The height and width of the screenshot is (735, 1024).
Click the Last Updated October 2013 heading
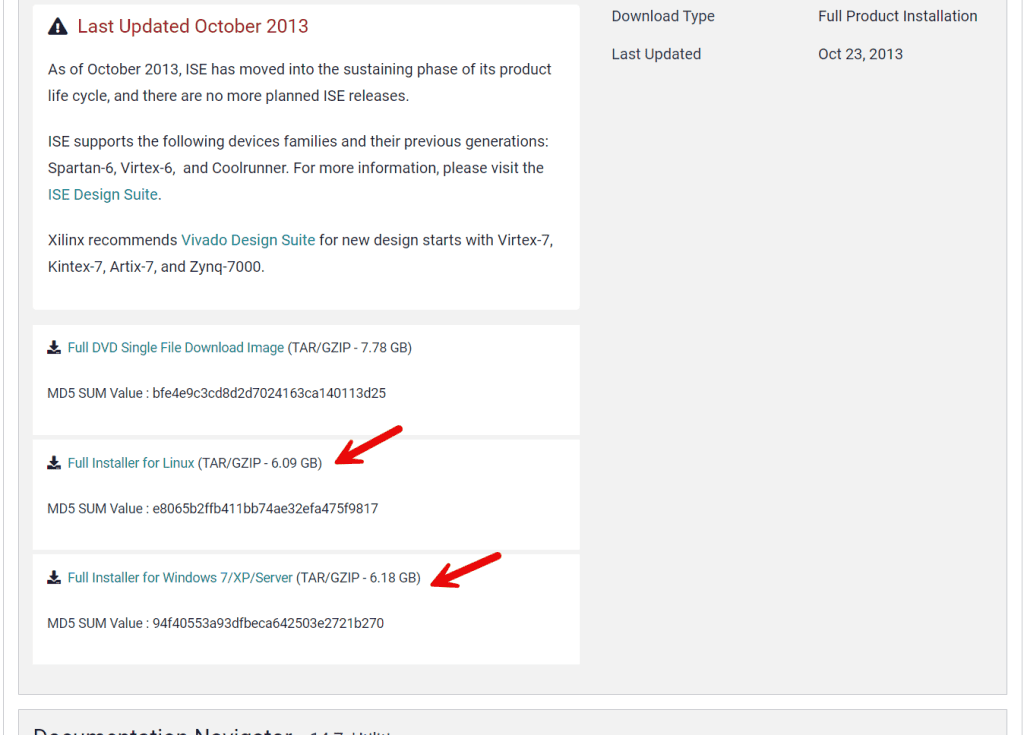pos(193,26)
